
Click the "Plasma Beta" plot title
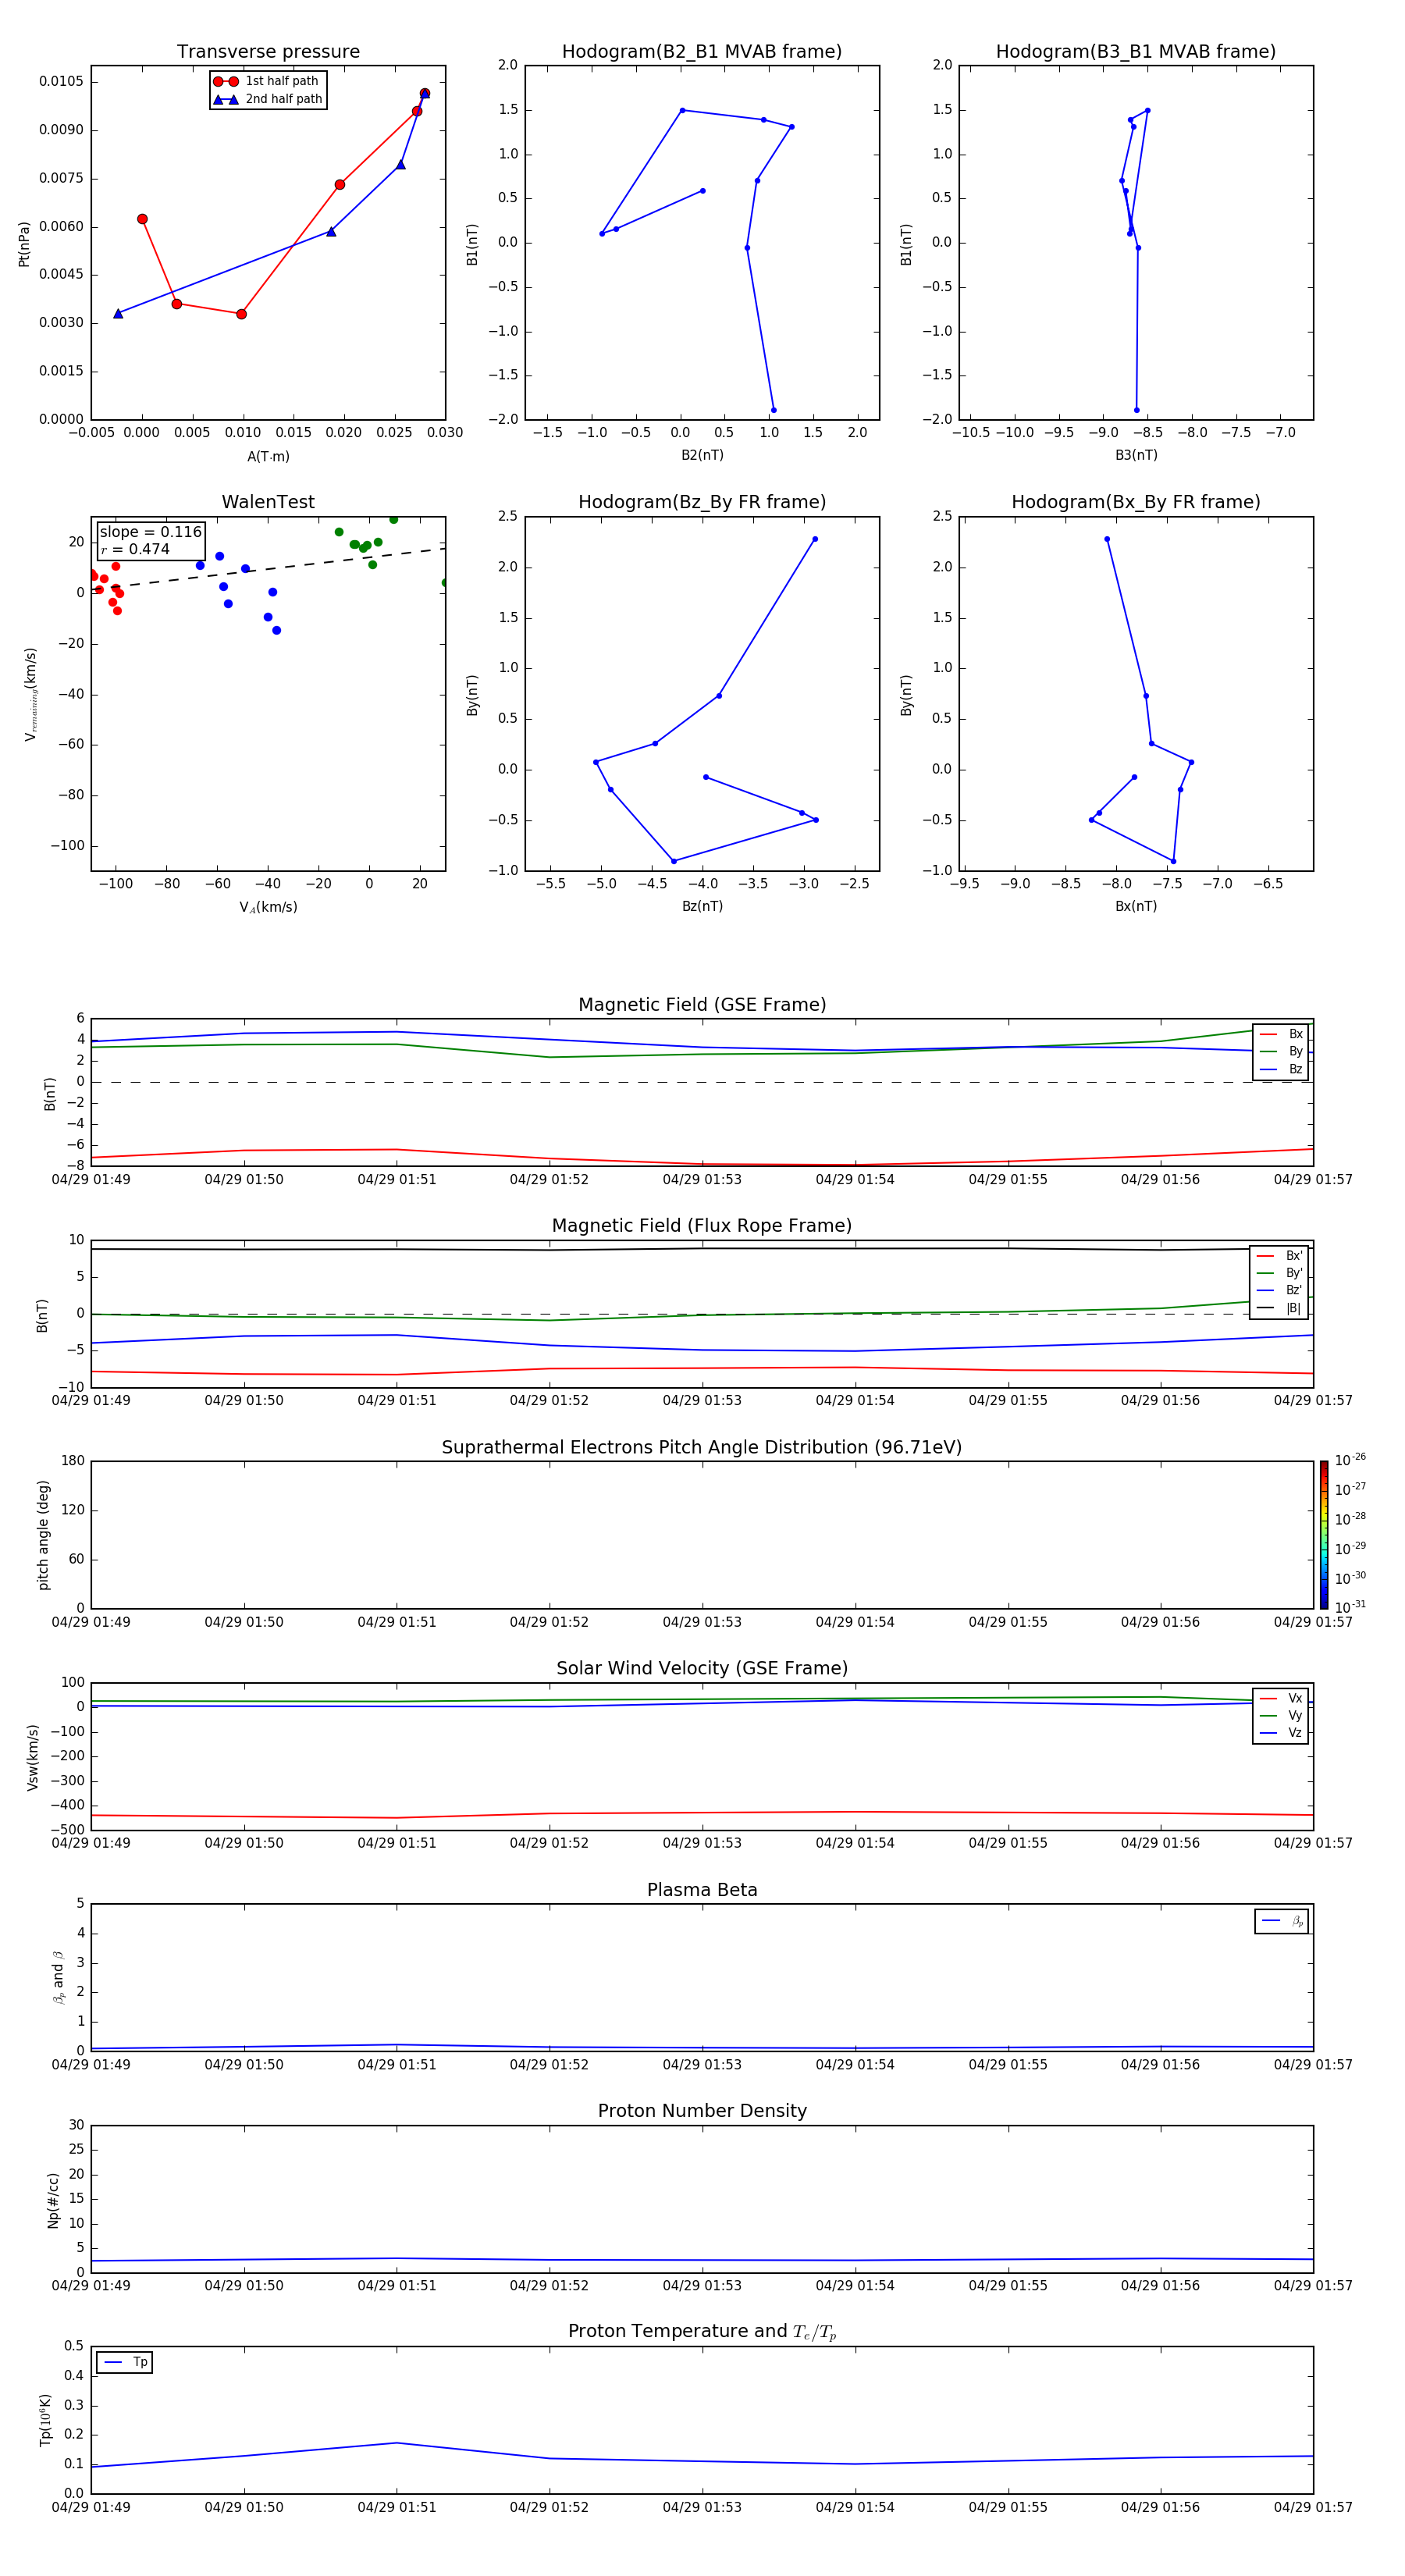702,1891
